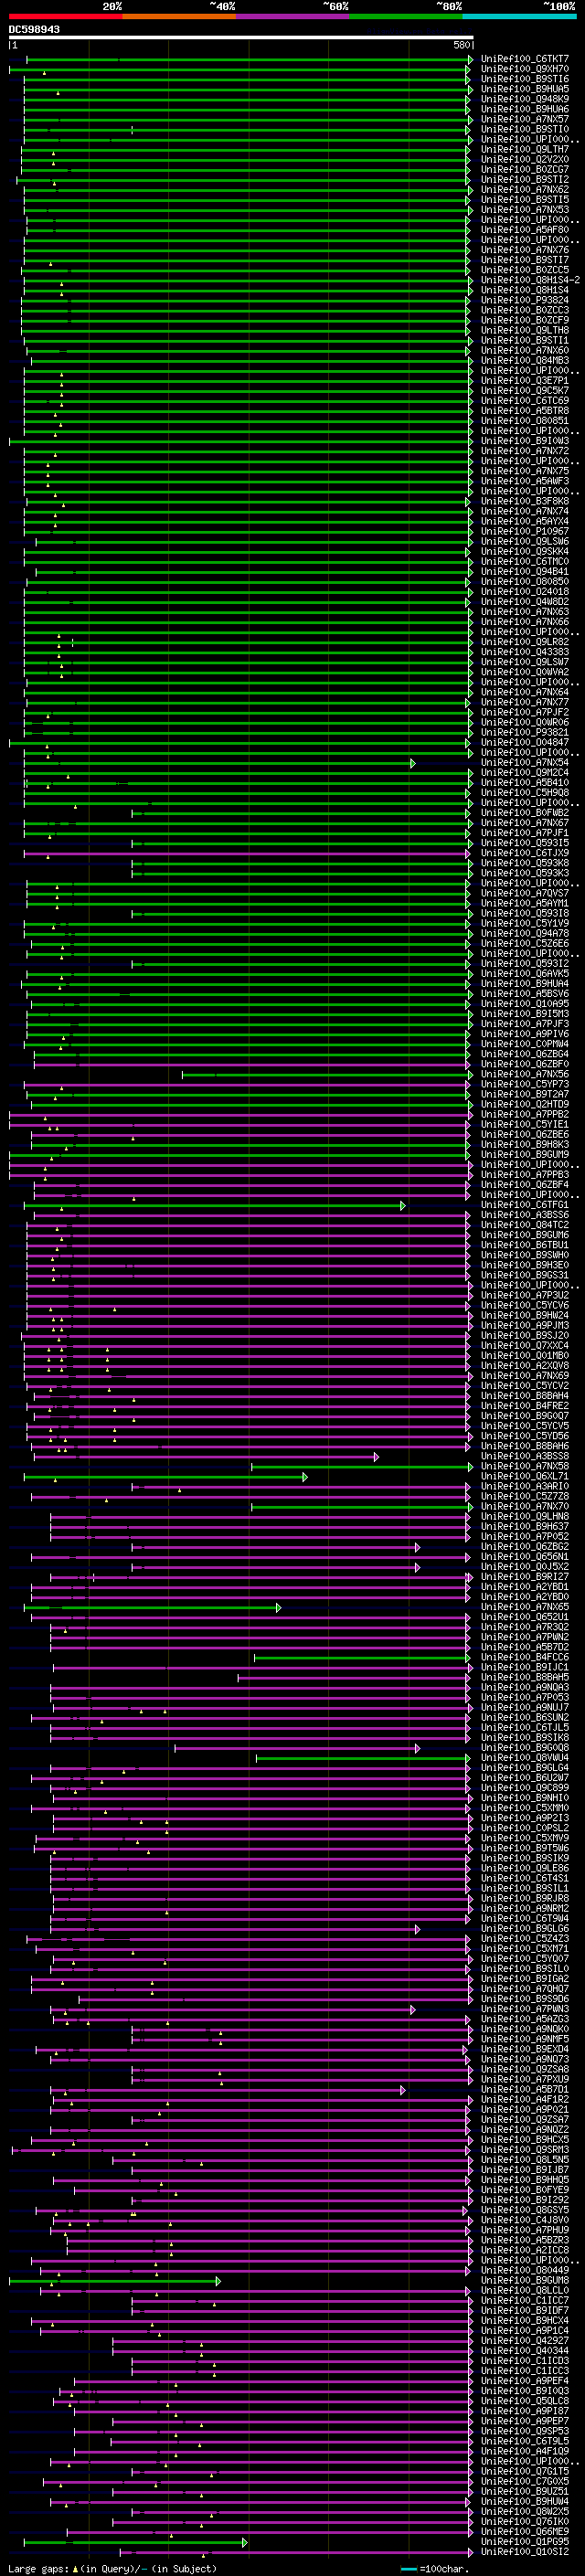The image size is (585, 2576).
Task: Select hit UniRef100_A4F1R2
Action: (x=524, y=2101)
